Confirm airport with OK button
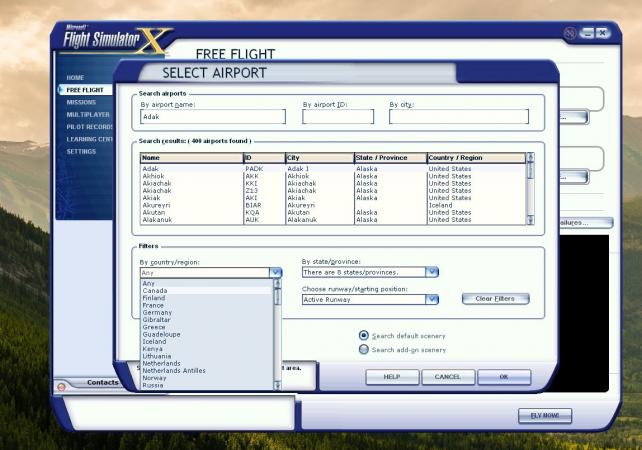 click(x=504, y=377)
